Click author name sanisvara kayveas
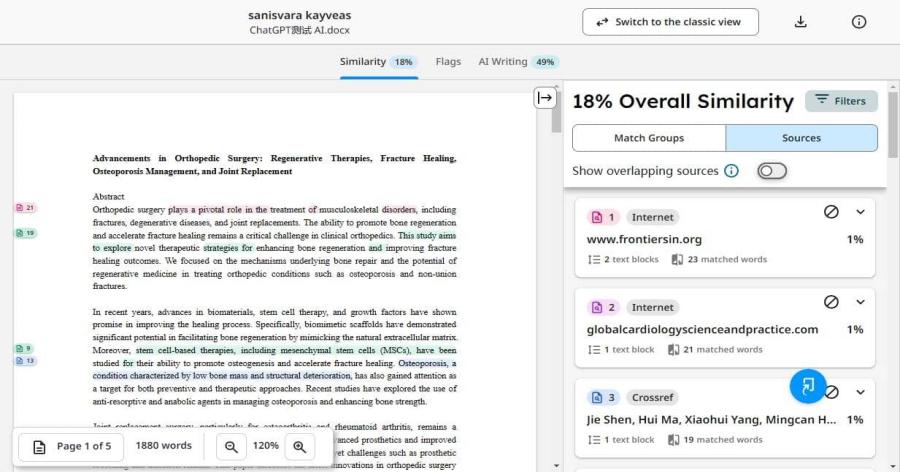Viewport: 900px width, 472px height. pos(300,16)
